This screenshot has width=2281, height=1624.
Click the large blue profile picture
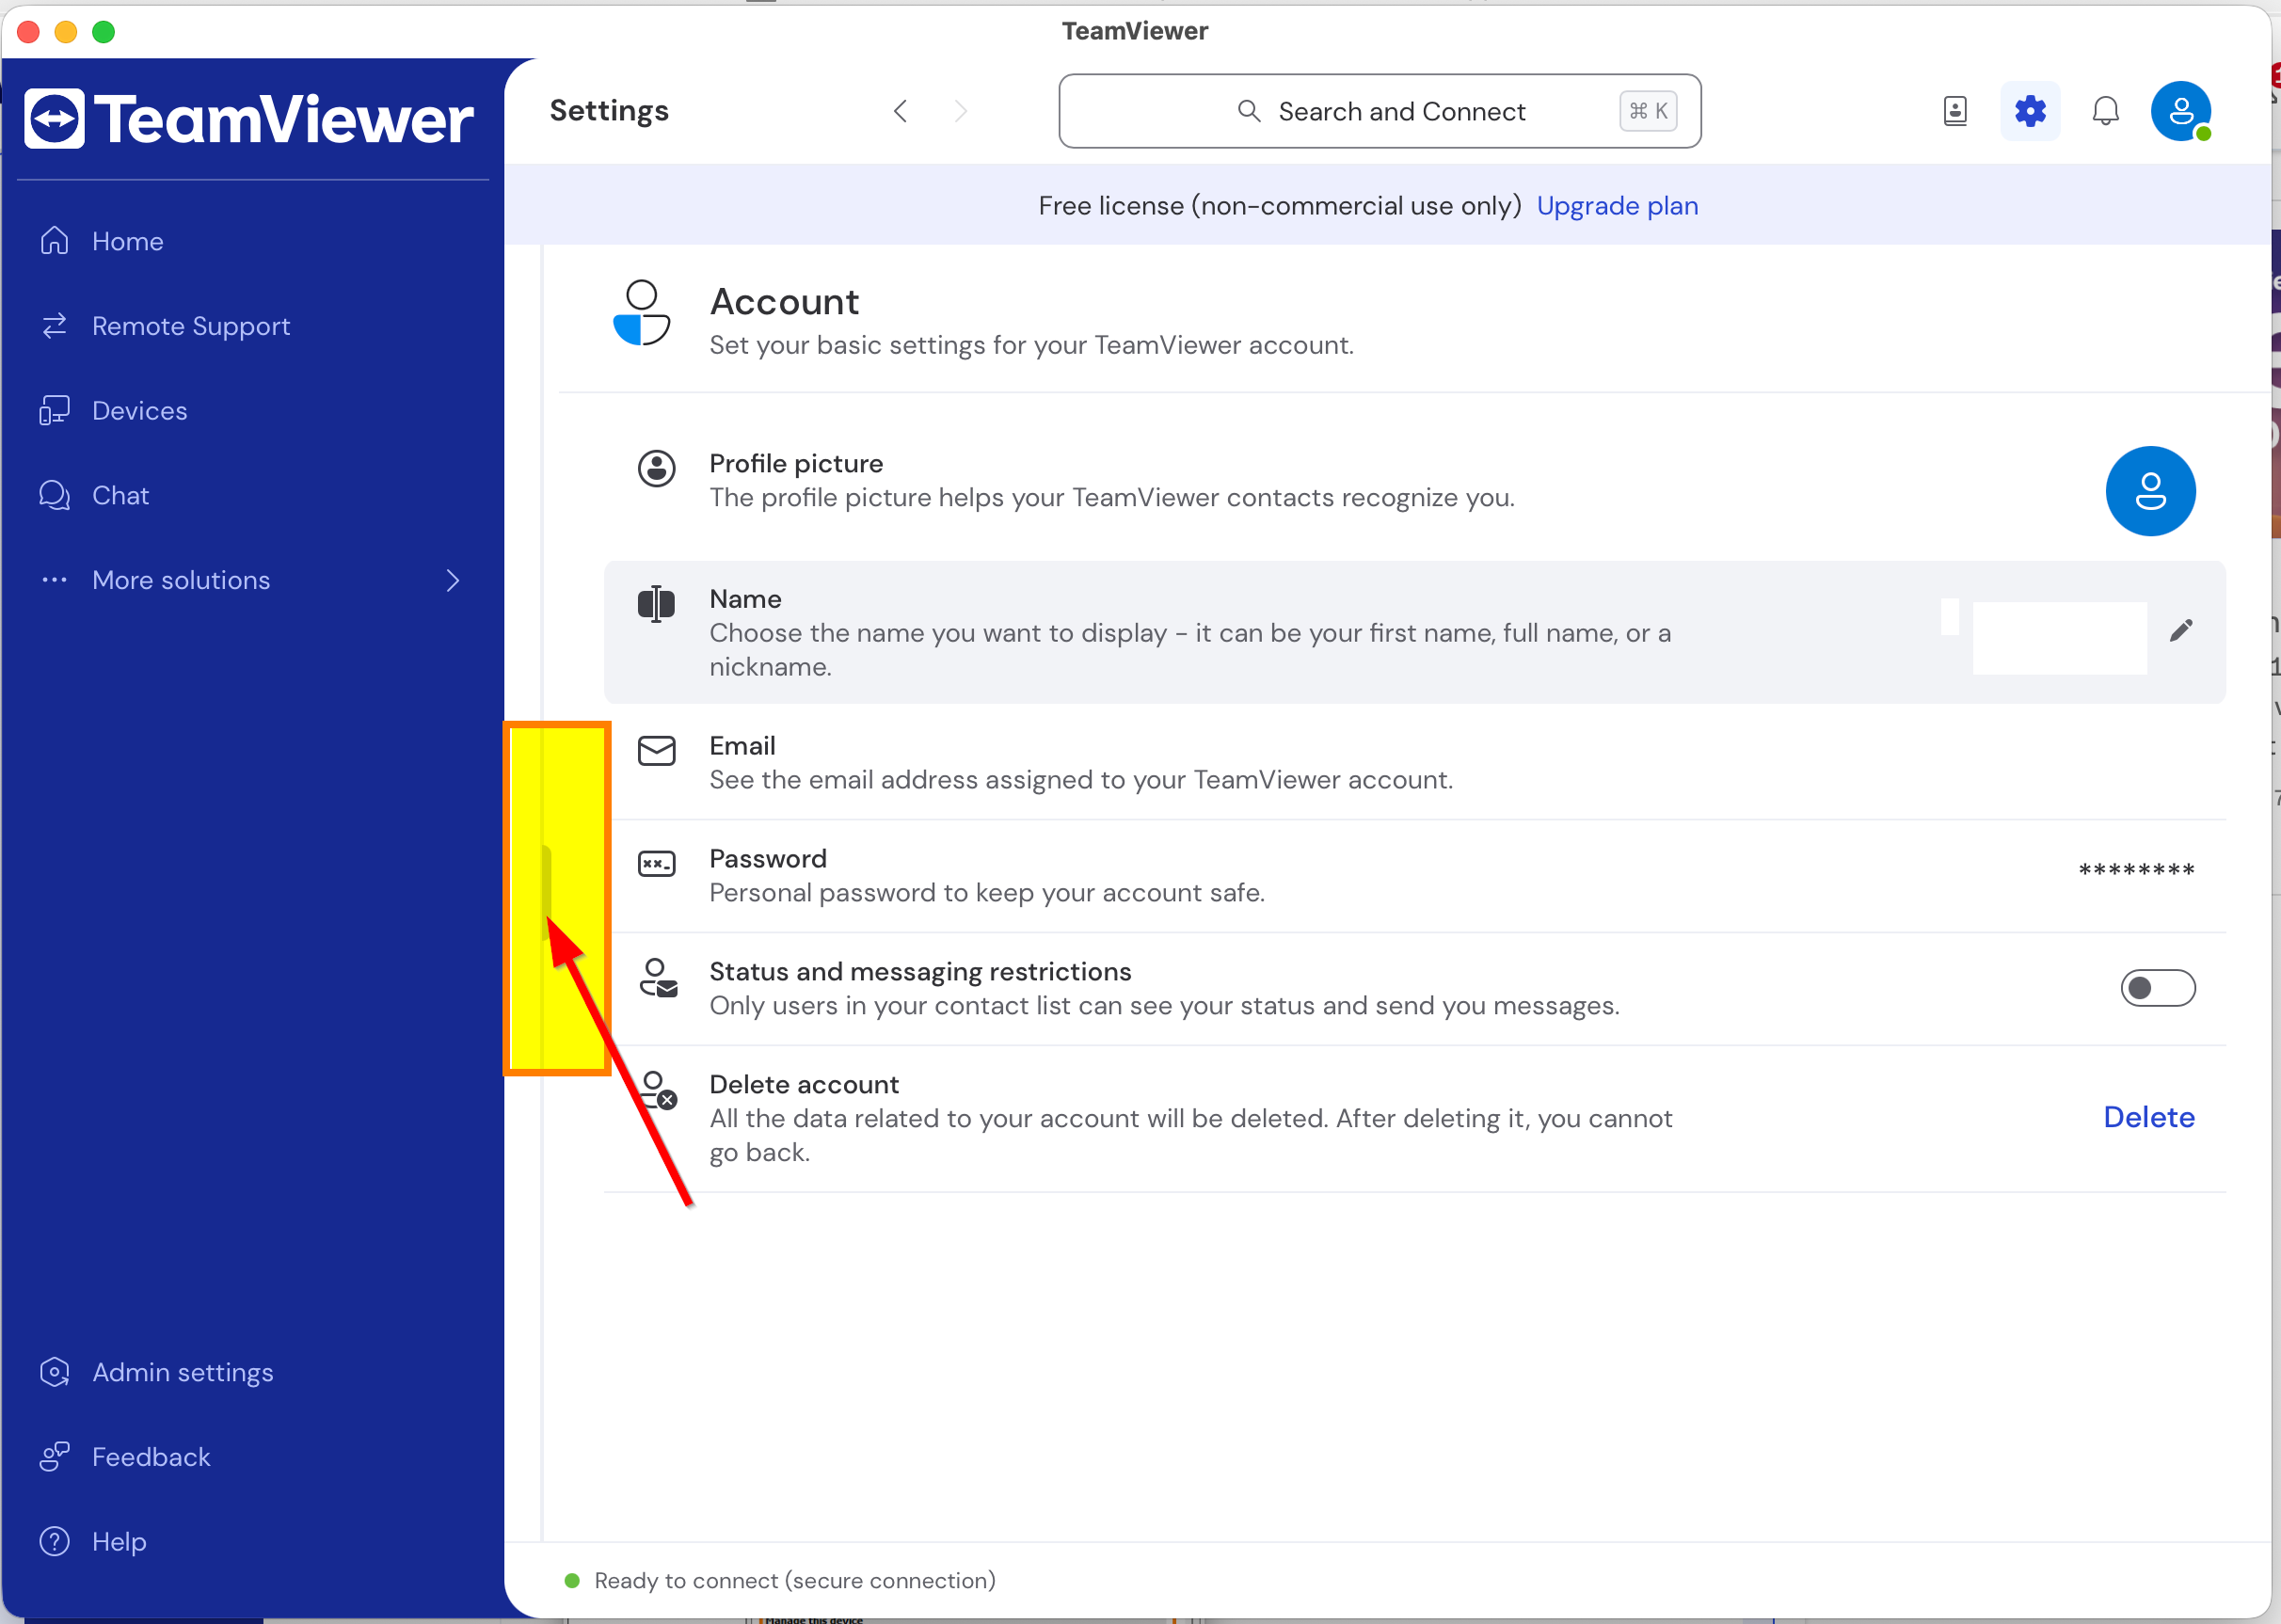tap(2150, 491)
